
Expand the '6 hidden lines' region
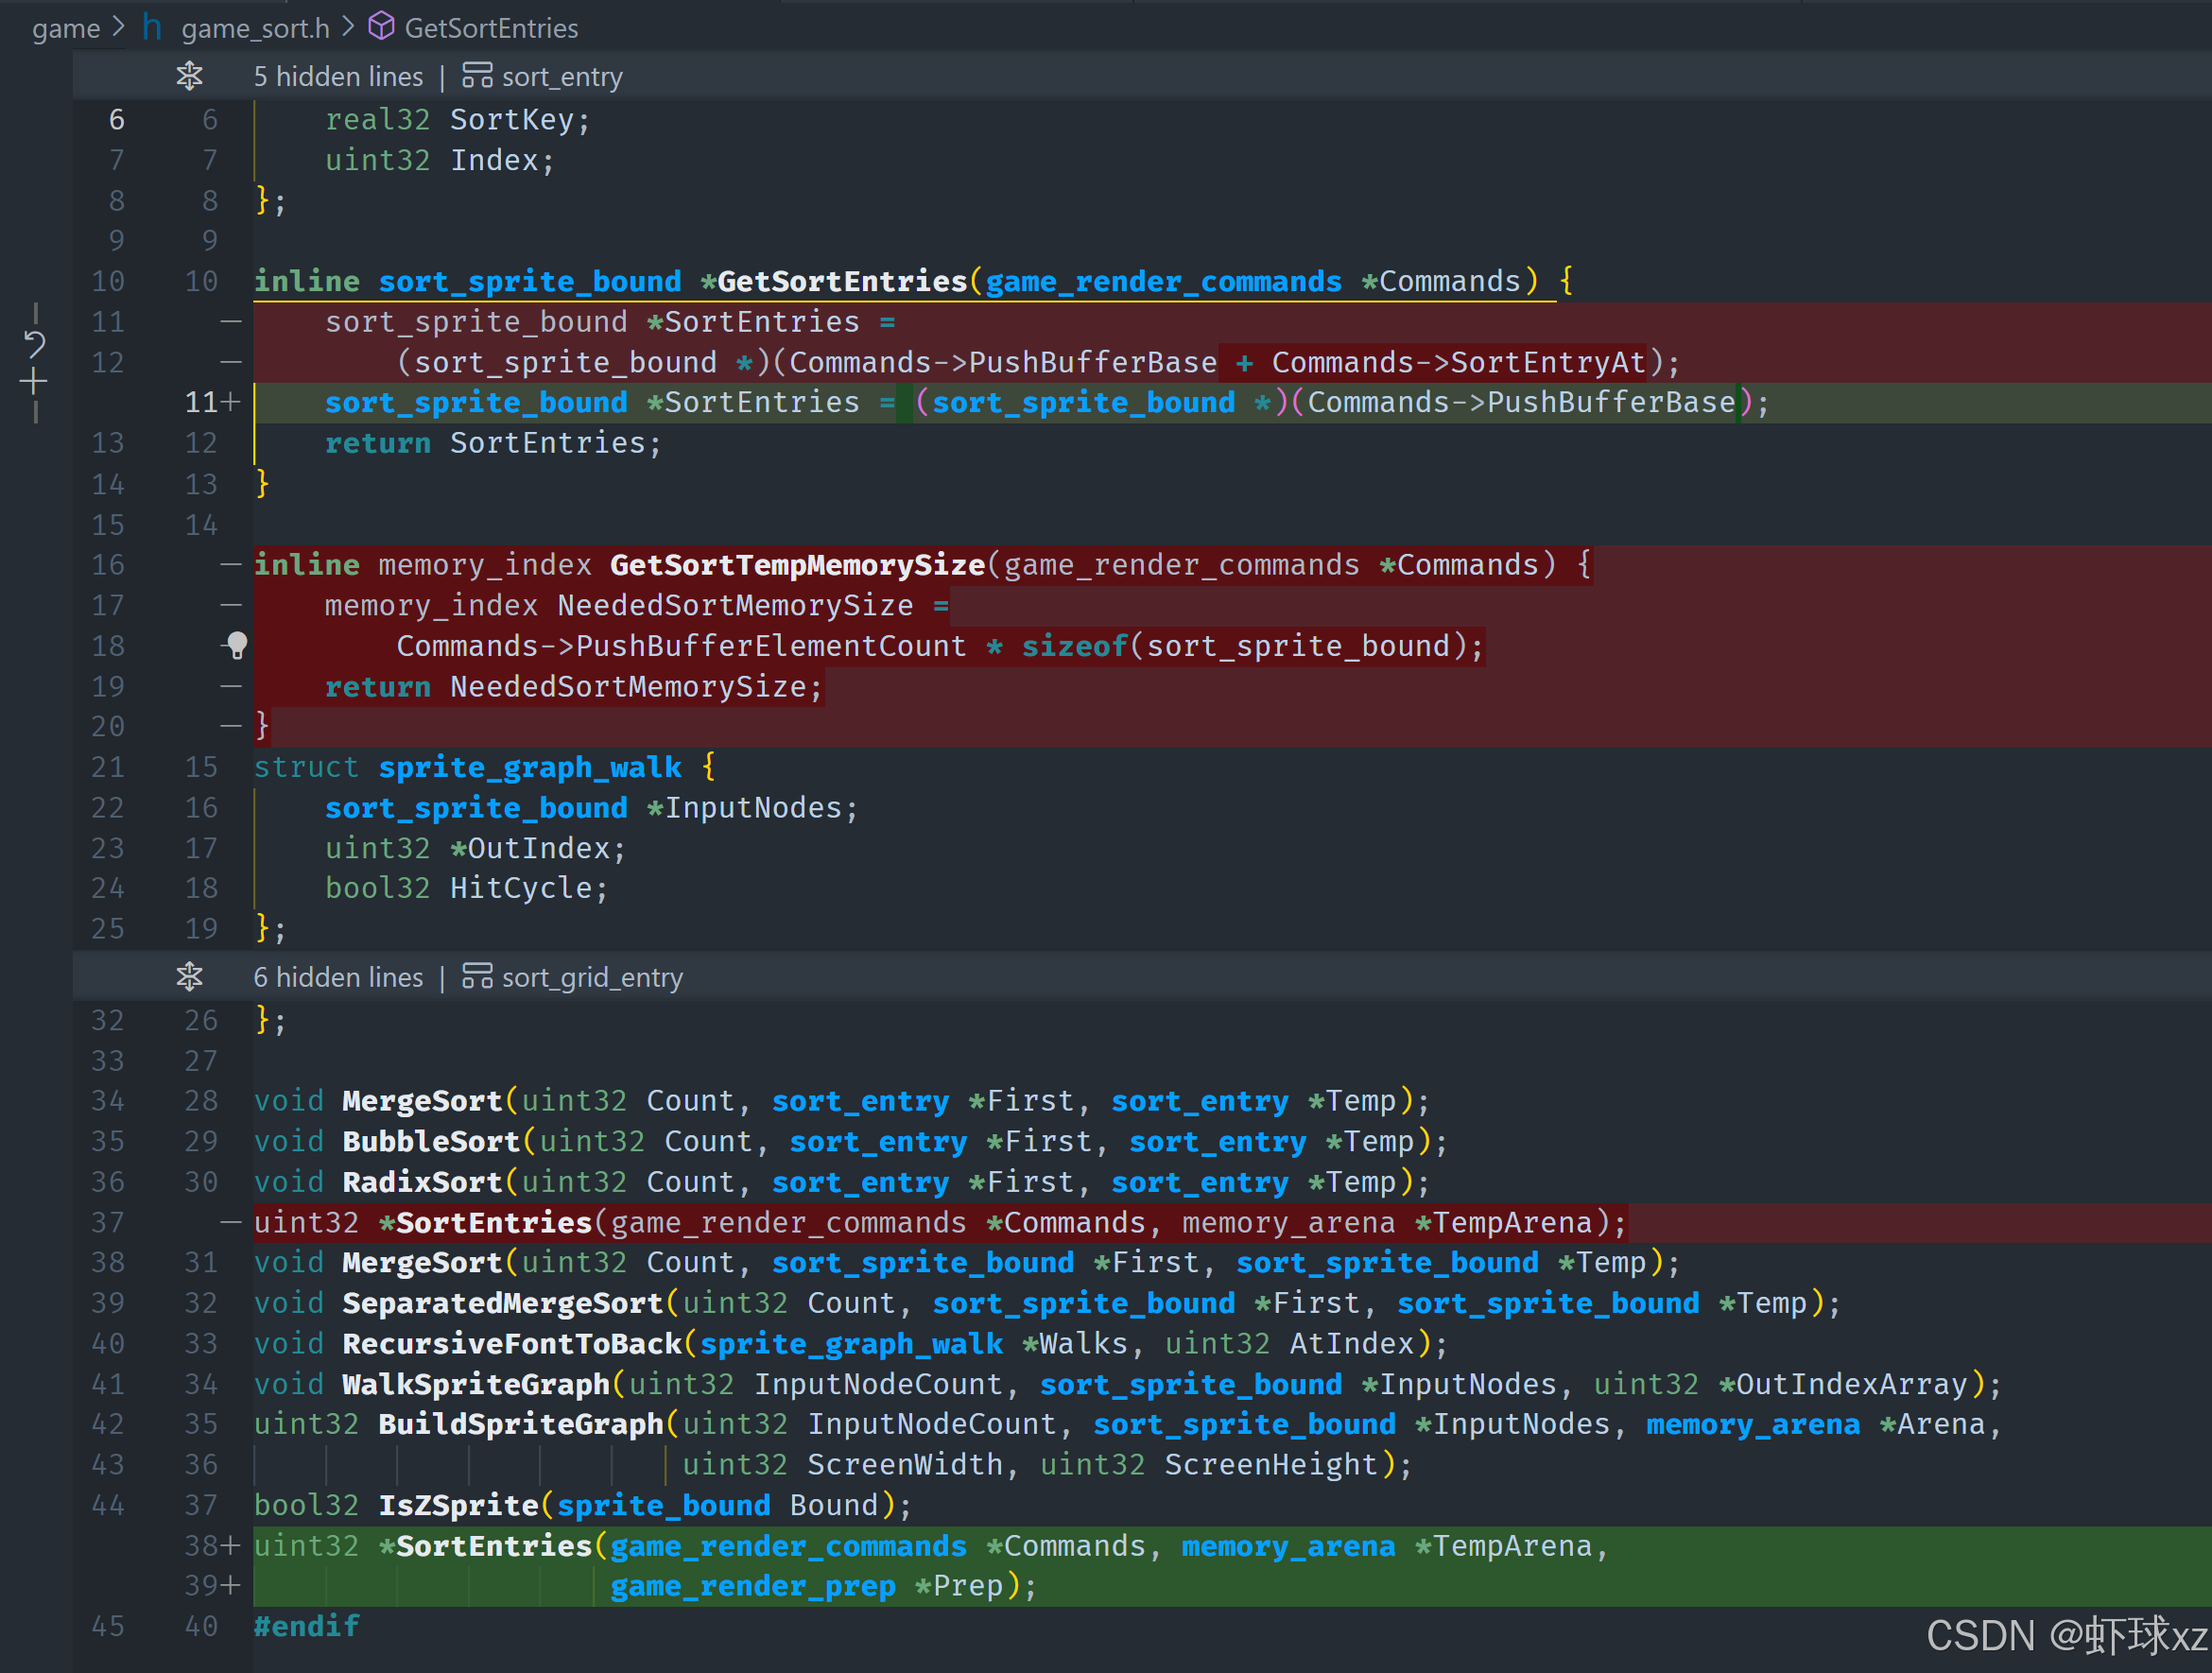pos(338,977)
